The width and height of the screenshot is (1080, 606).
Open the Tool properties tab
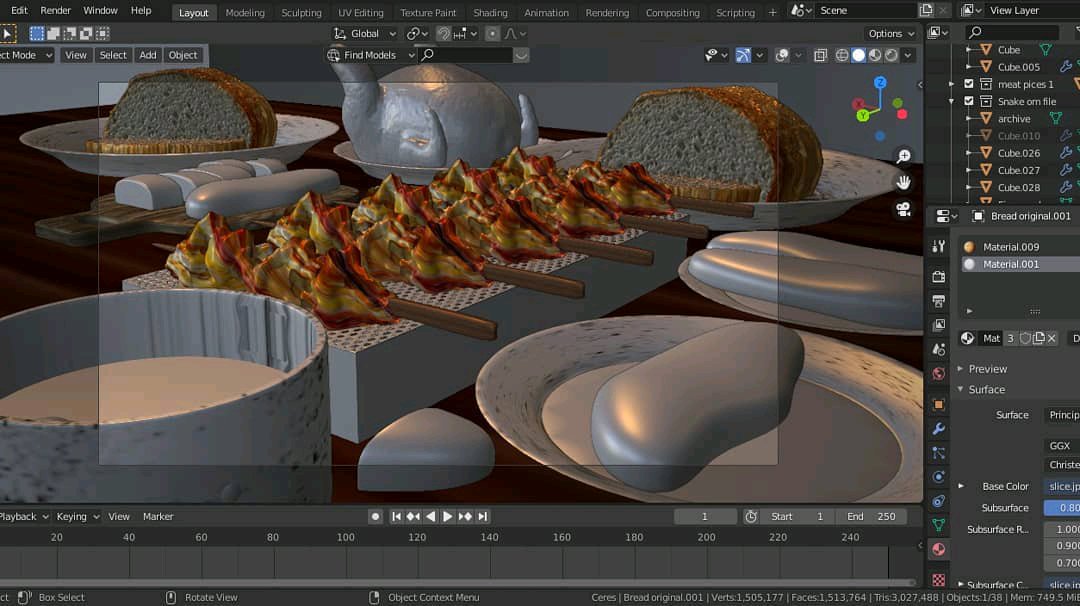938,247
